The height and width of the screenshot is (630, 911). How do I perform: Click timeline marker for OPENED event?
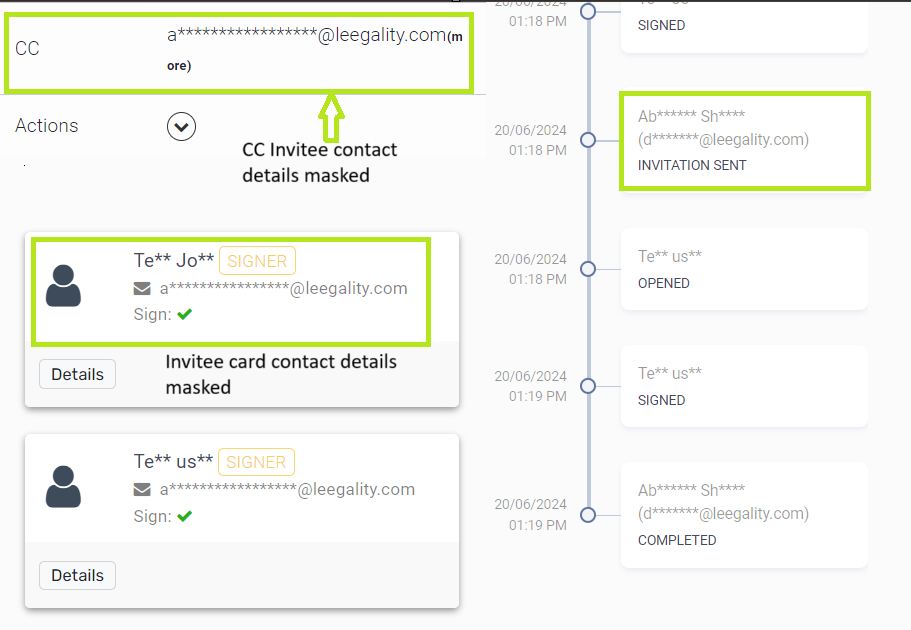pyautogui.click(x=588, y=269)
